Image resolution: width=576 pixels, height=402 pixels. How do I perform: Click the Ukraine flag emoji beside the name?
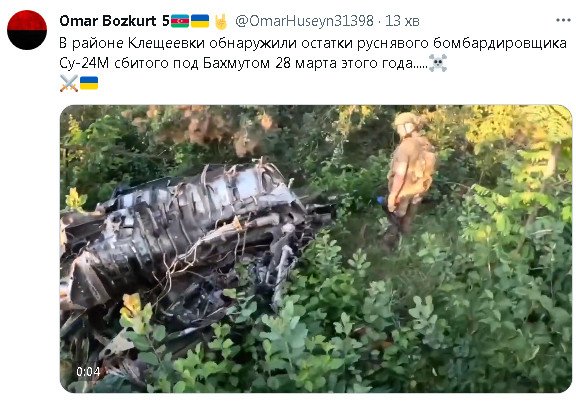click(x=200, y=21)
